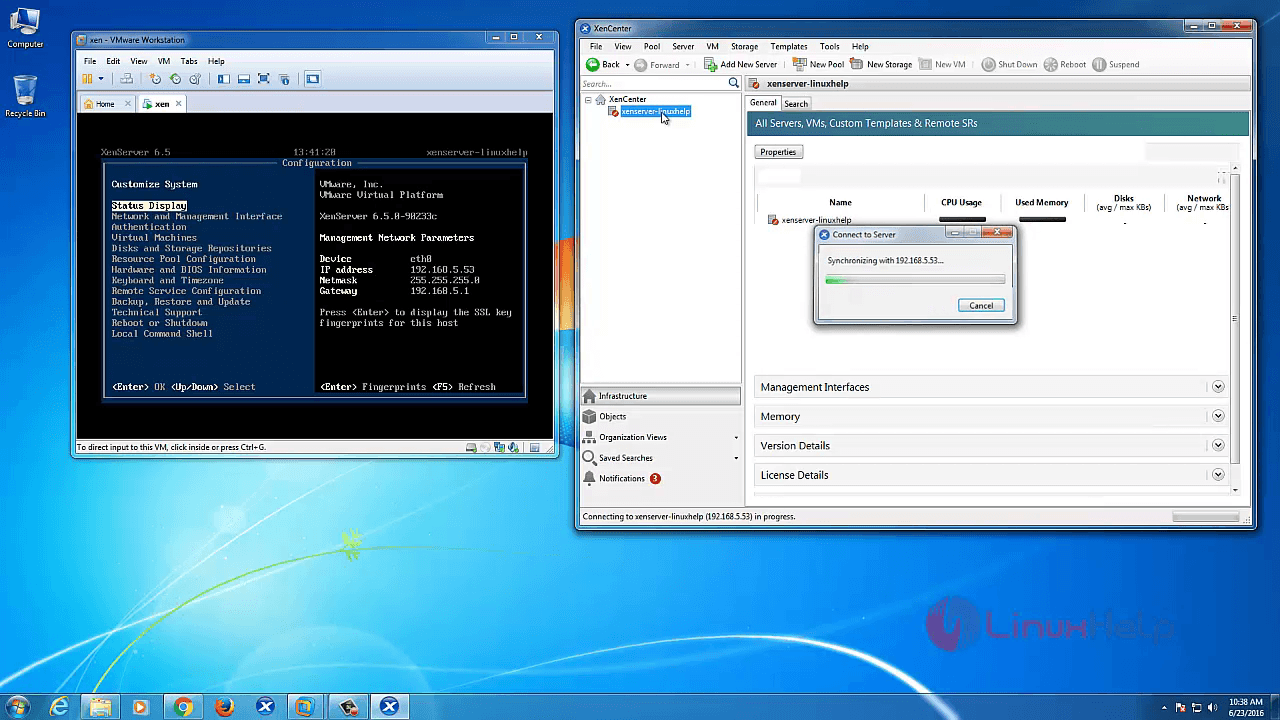Click the VMware send Ctrl+Alt+Del icon
Viewport: 1280px width, 720px height.
click(x=126, y=79)
